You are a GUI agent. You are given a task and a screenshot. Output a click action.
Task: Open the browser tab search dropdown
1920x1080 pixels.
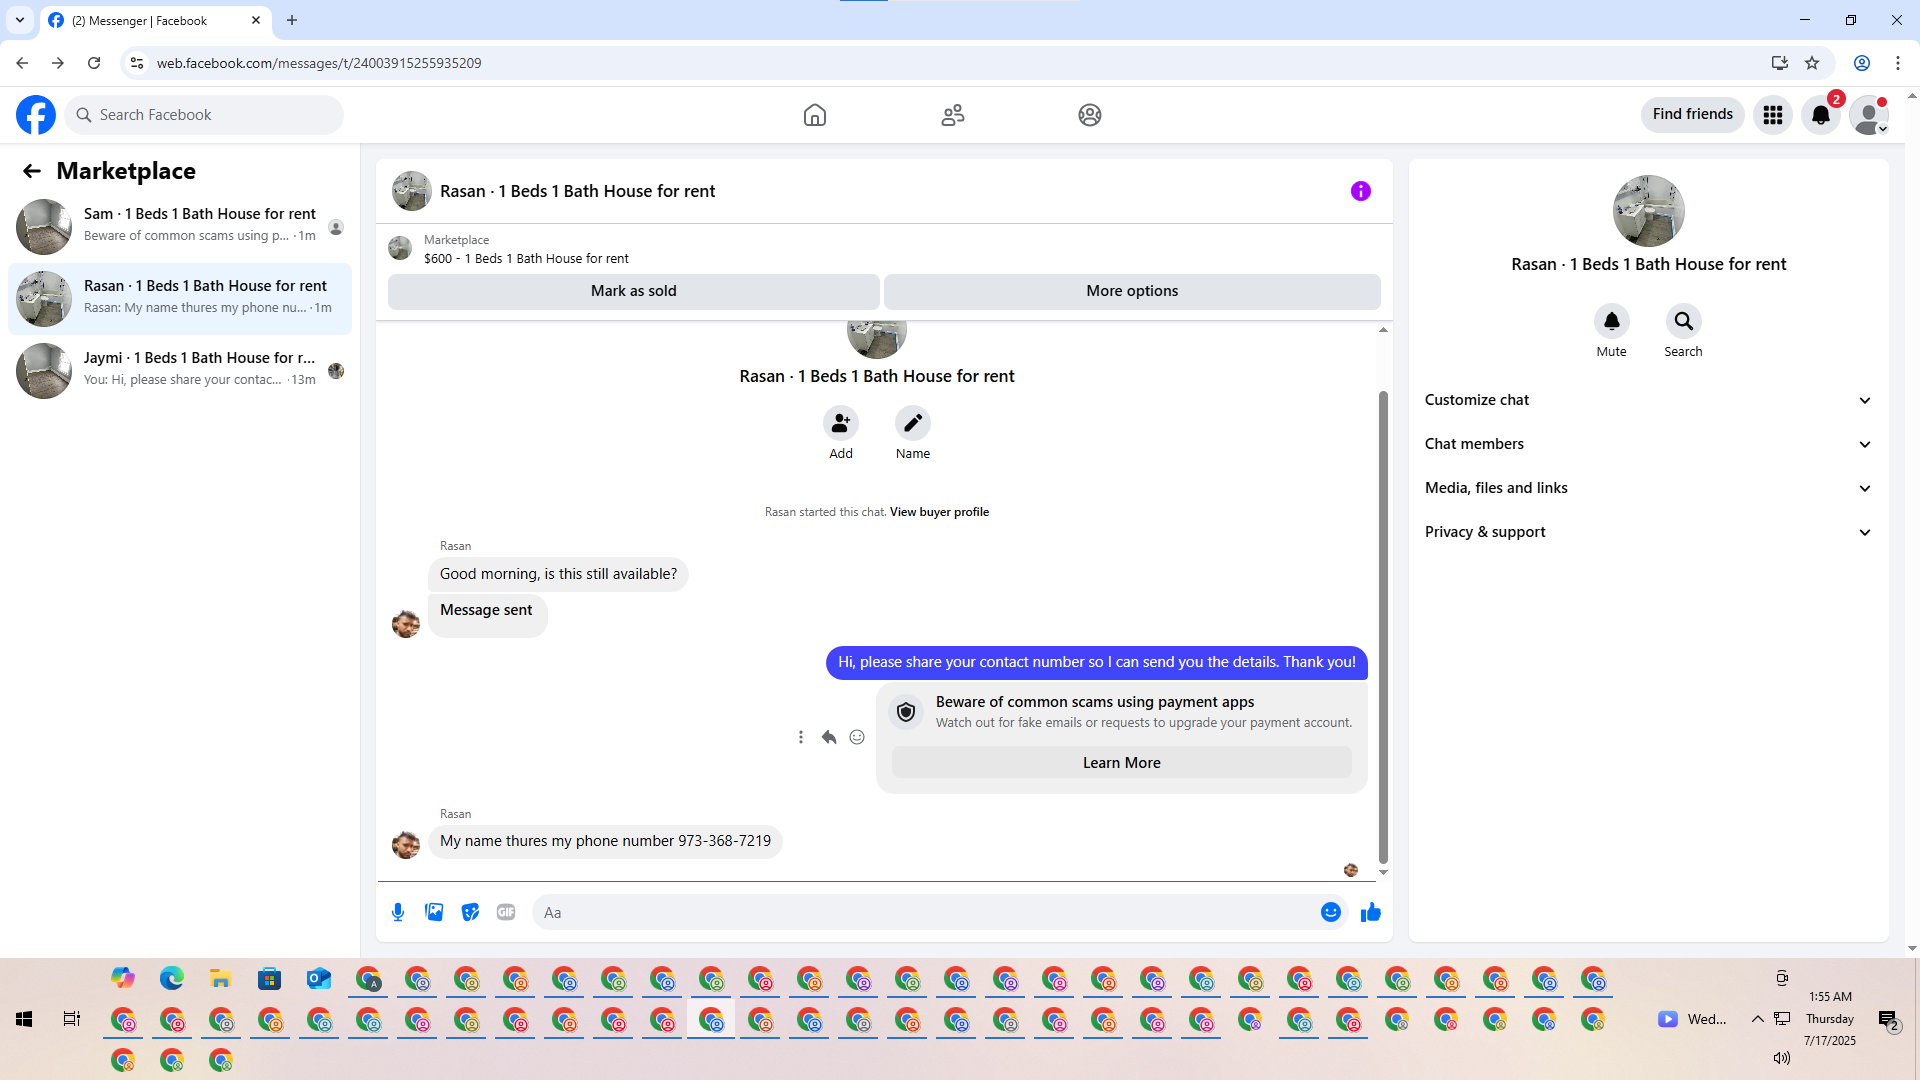20,20
